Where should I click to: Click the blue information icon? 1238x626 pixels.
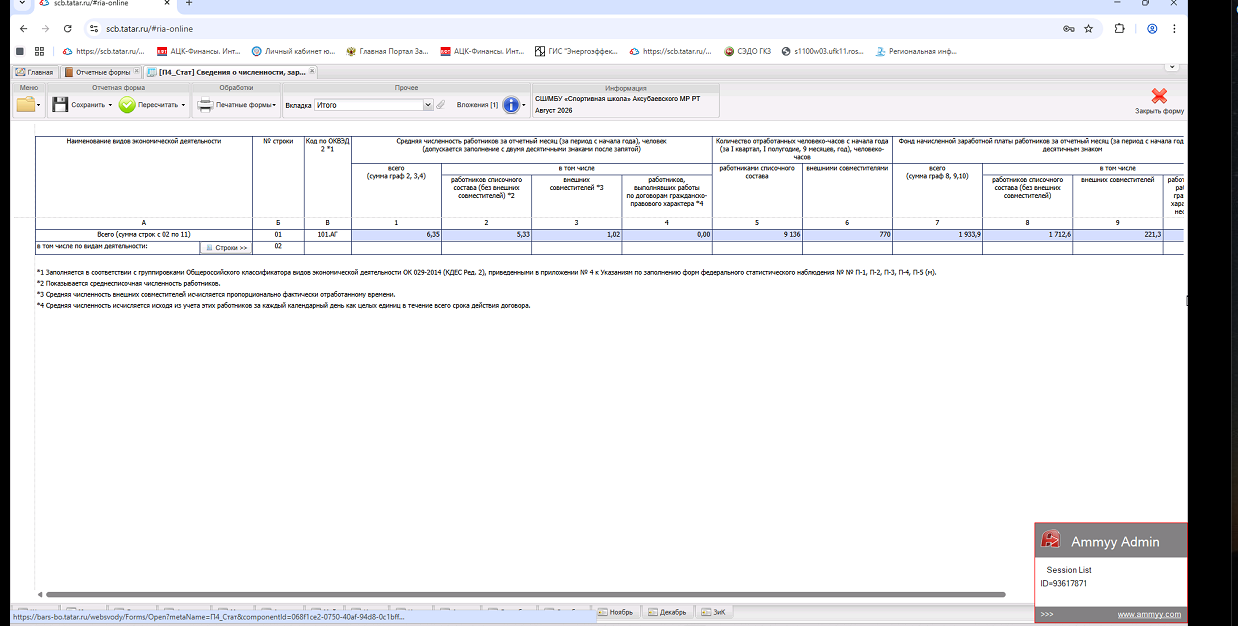coord(511,104)
